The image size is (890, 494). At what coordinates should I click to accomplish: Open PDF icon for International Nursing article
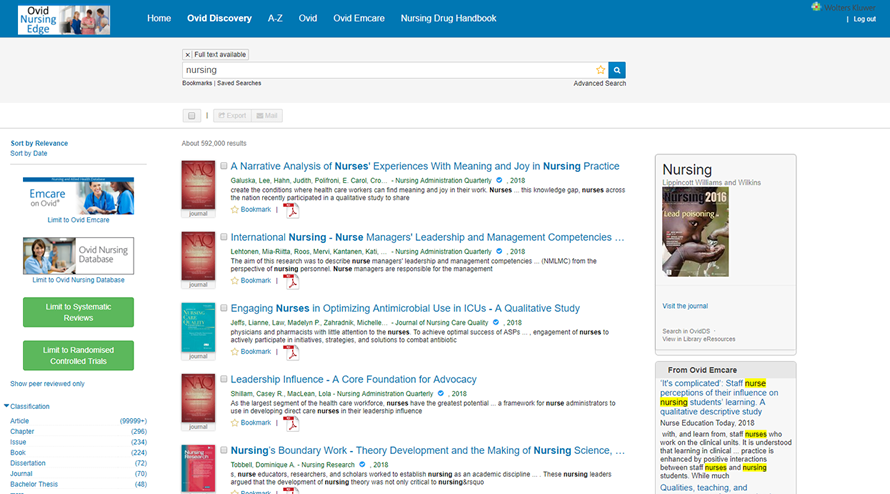pyautogui.click(x=291, y=282)
